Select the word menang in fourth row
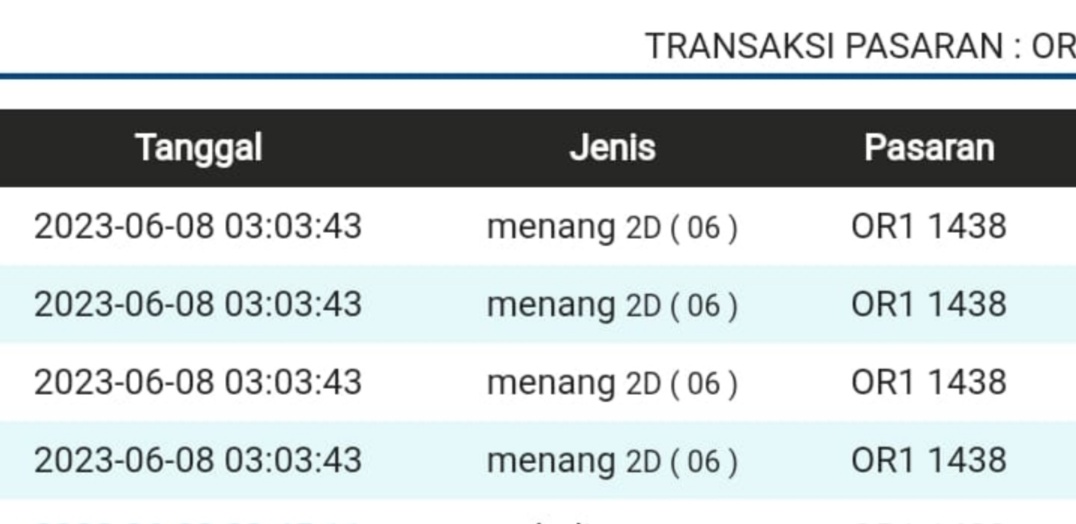 551,461
